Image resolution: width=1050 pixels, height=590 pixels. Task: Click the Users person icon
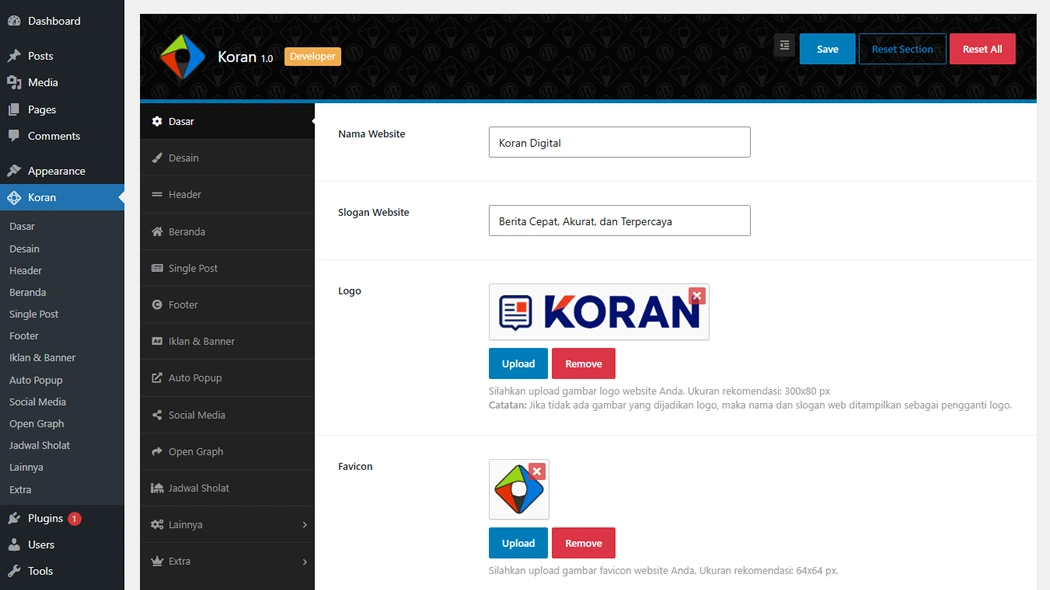click(x=14, y=544)
